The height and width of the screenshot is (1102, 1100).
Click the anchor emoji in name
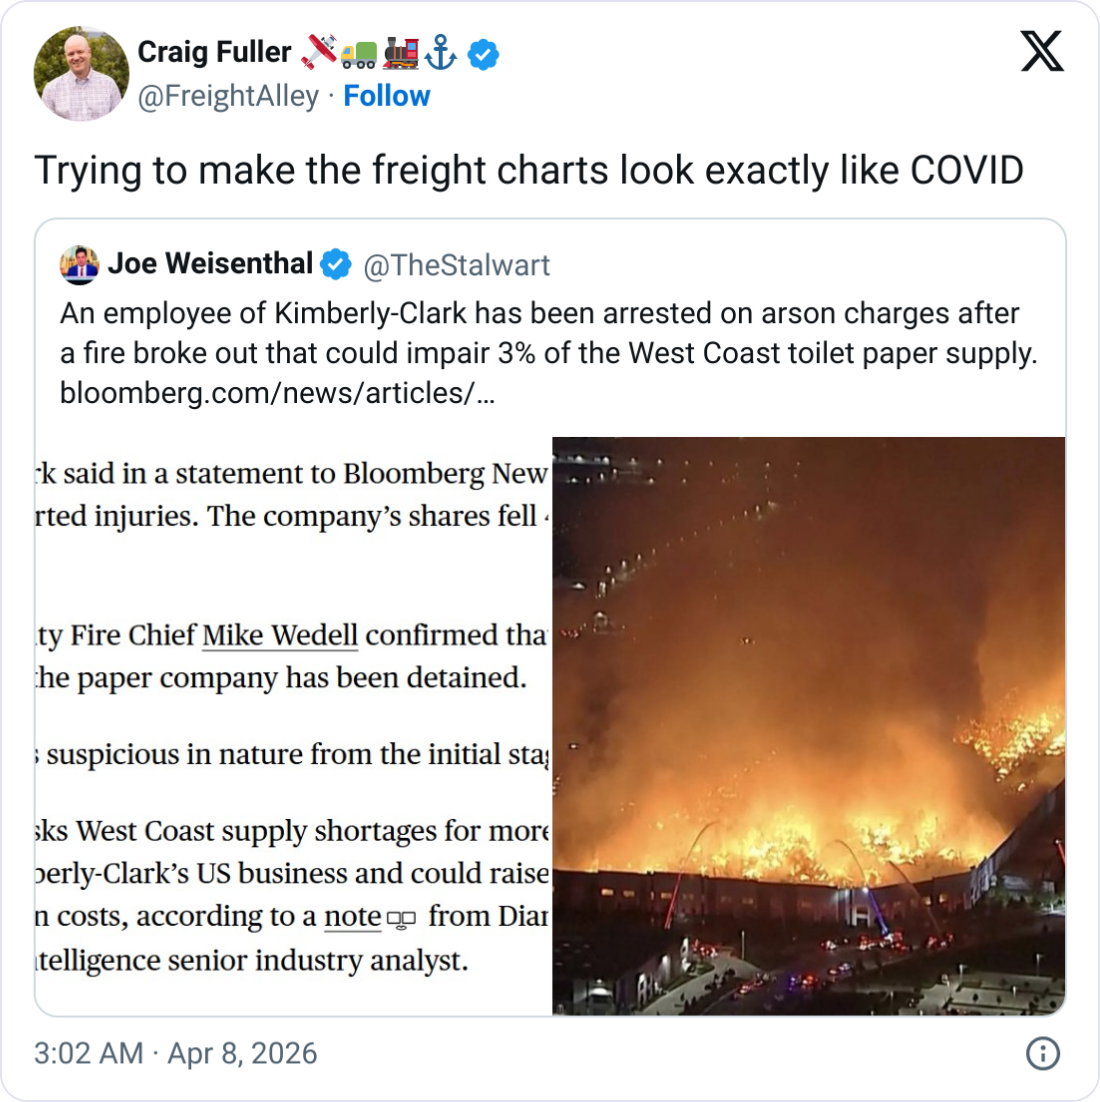441,53
